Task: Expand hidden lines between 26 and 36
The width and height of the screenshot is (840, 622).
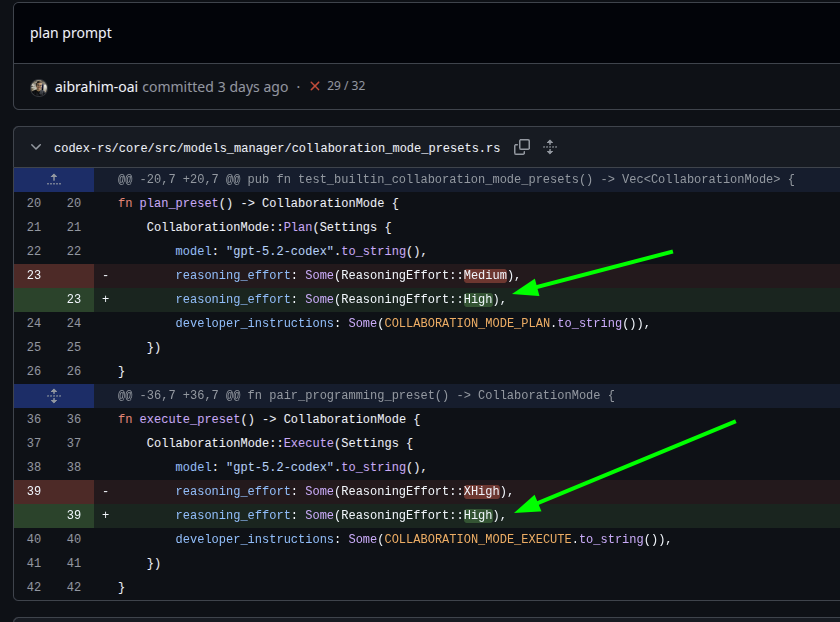Action: coord(54,395)
